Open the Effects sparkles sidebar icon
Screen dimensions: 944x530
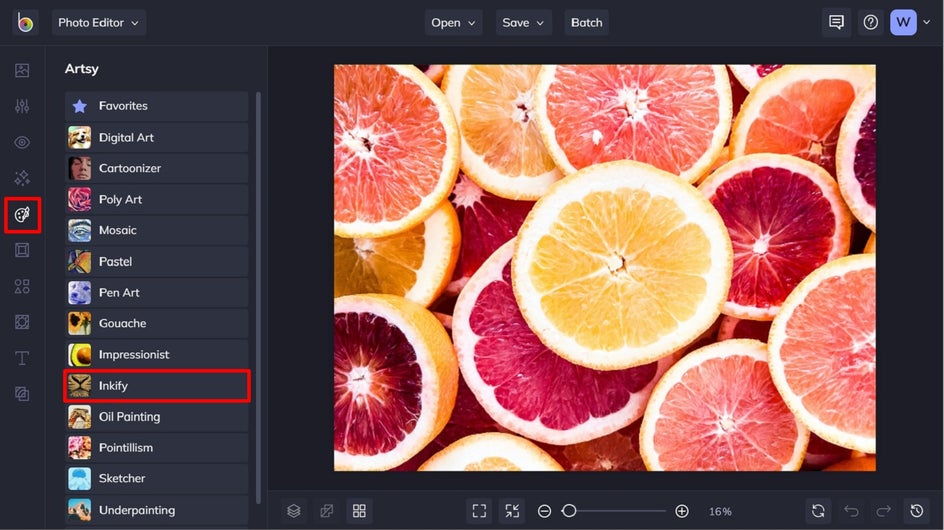click(22, 178)
